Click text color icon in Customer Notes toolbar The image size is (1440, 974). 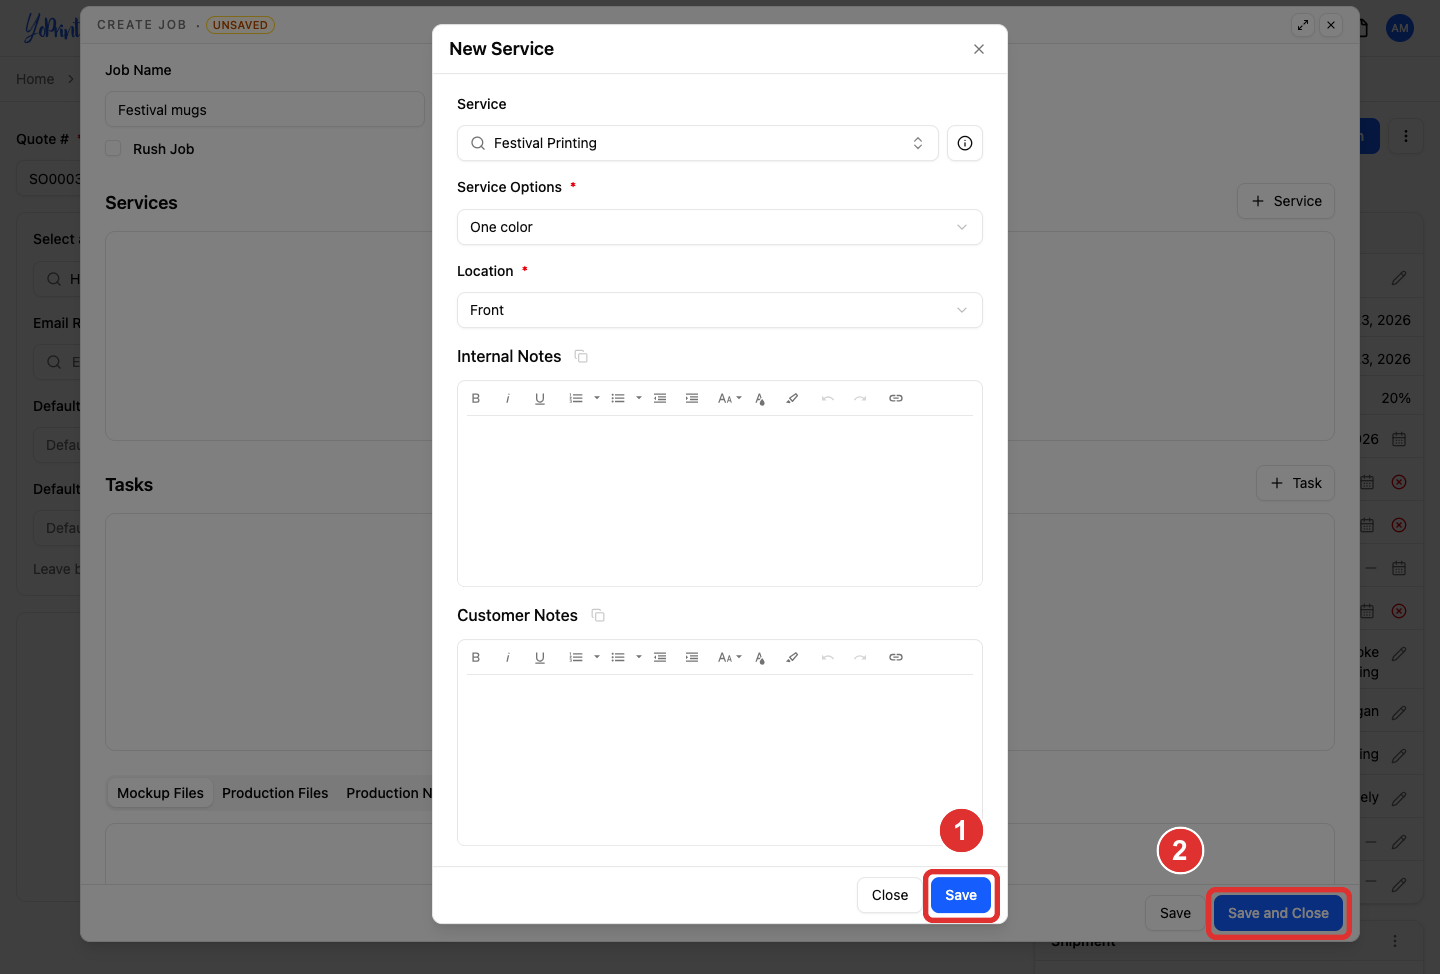pos(760,657)
